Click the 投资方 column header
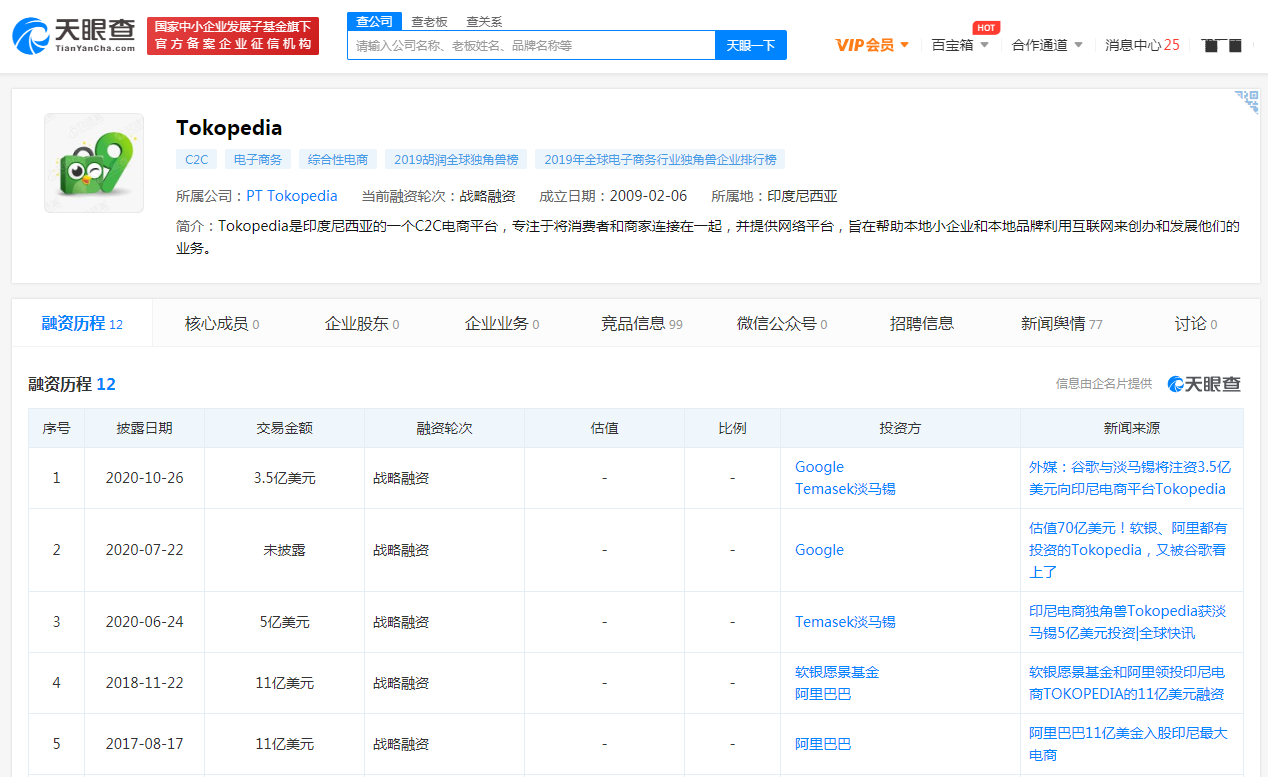1268x777 pixels. [900, 428]
